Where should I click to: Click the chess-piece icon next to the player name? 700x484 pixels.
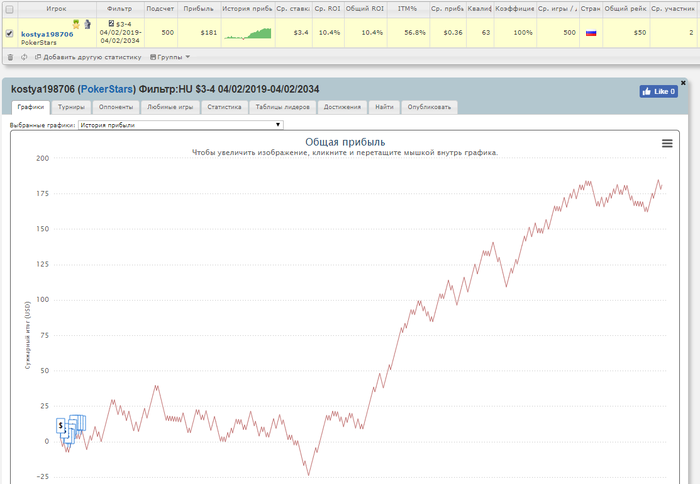(88, 24)
